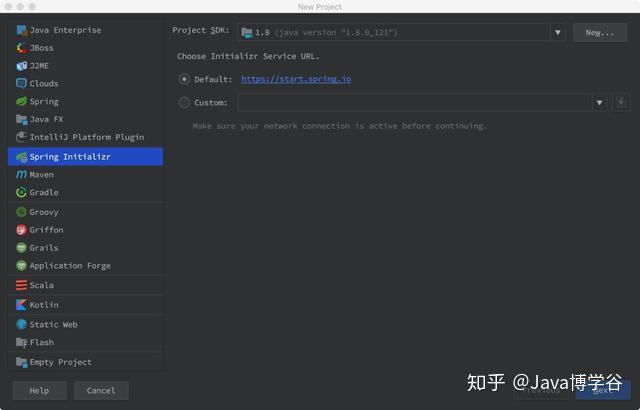
Task: Click the Project SDK 1.8 combo box
Action: click(x=401, y=33)
